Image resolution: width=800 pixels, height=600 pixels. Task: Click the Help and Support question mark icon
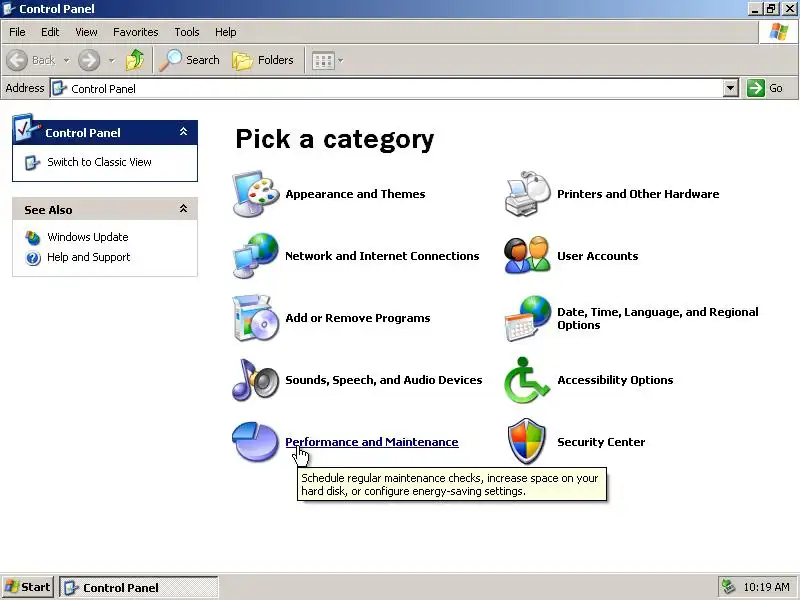(x=33, y=258)
